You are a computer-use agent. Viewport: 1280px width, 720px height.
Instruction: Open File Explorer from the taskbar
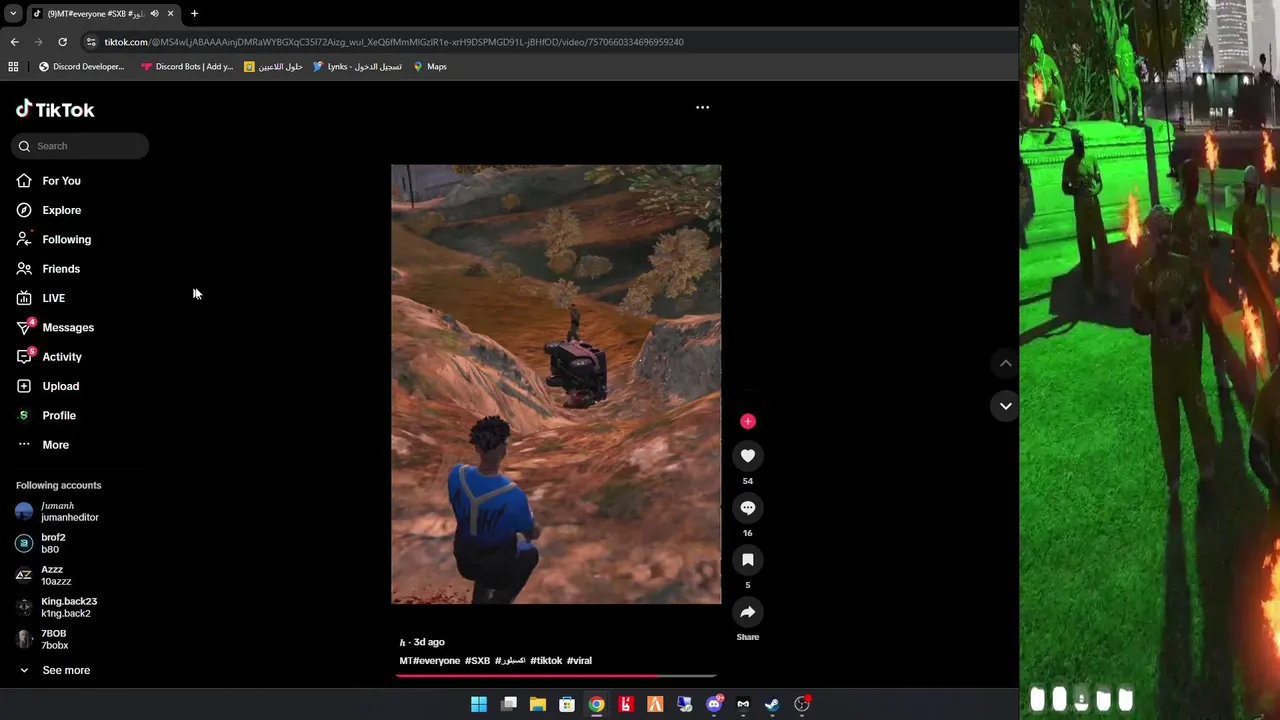coord(538,704)
